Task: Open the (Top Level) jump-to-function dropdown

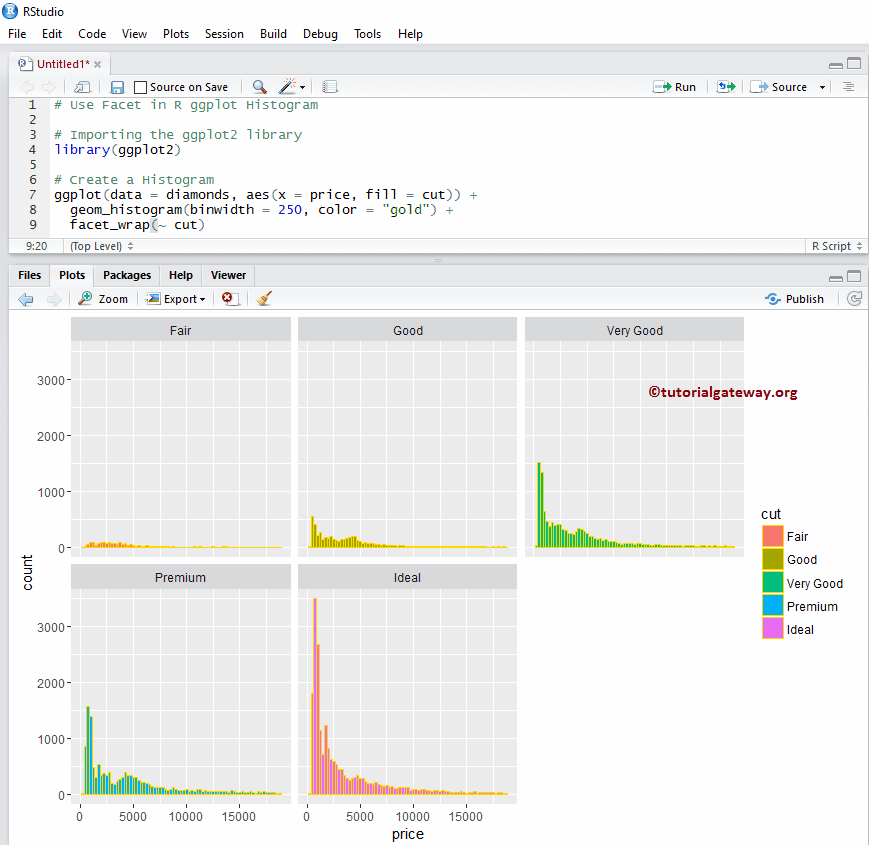Action: (x=100, y=245)
